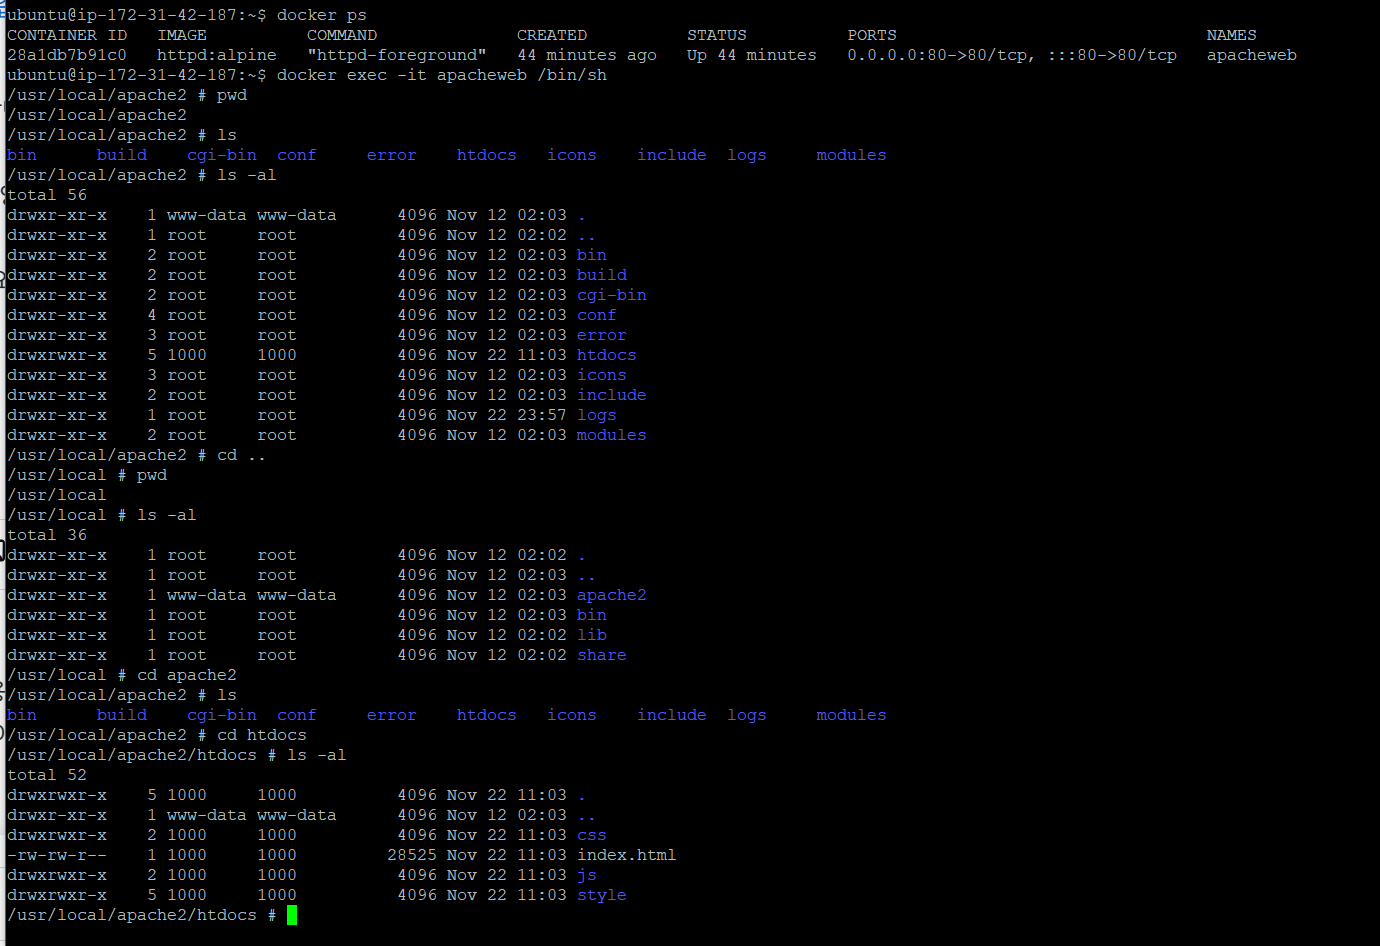Click the "total 56" line
Viewport: 1380px width, 946px height.
[47, 195]
